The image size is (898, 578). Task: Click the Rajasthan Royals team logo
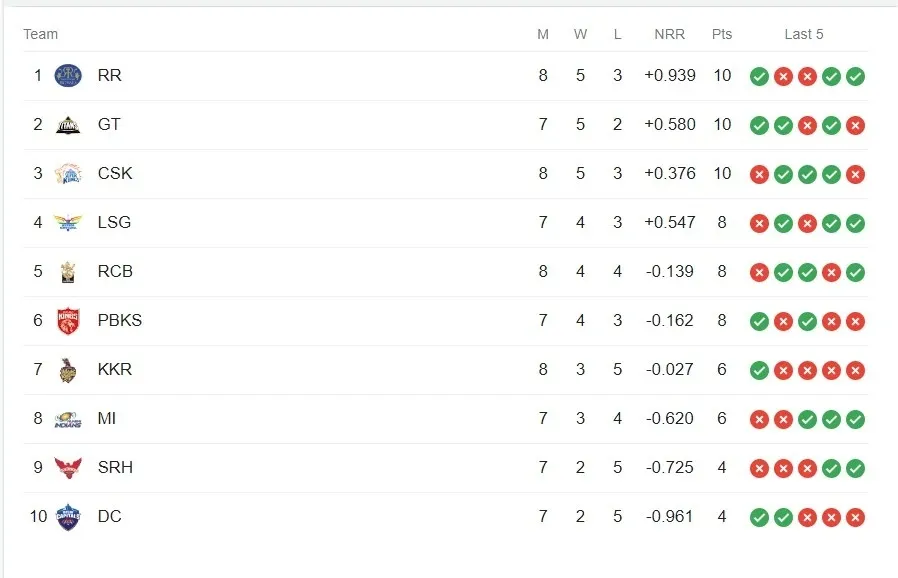click(68, 75)
